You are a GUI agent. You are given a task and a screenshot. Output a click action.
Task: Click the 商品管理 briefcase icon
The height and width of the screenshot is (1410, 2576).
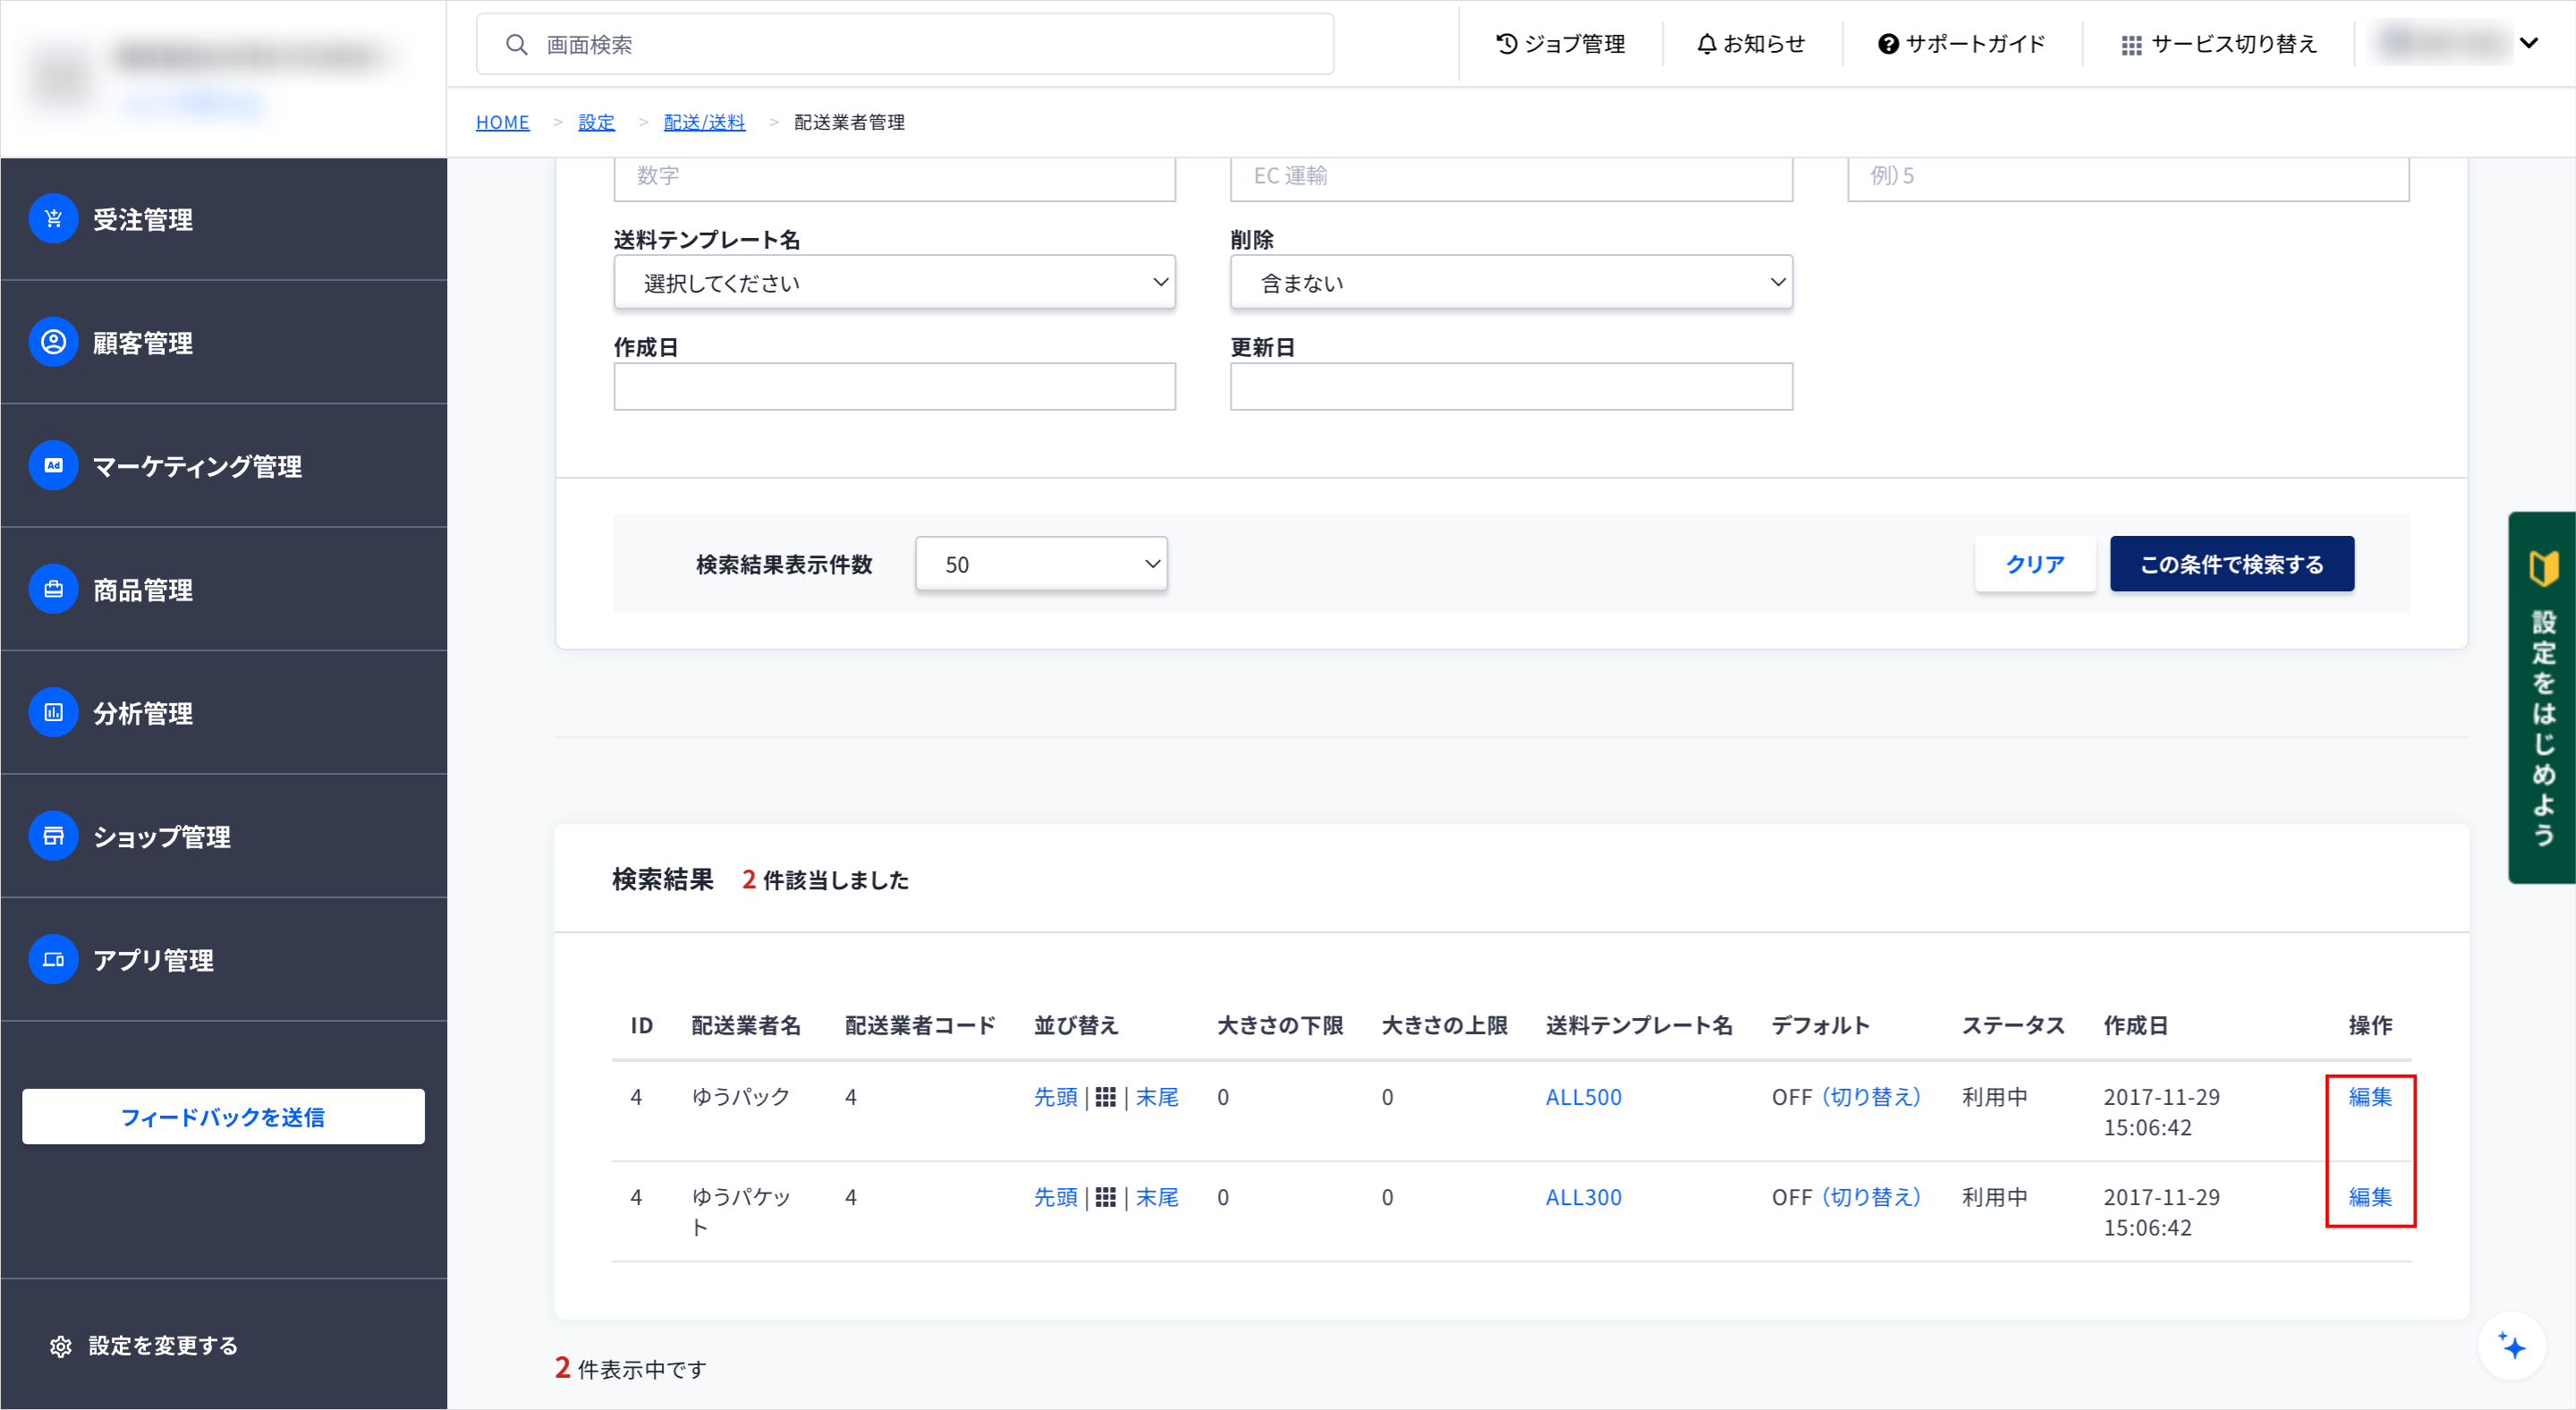click(x=53, y=589)
